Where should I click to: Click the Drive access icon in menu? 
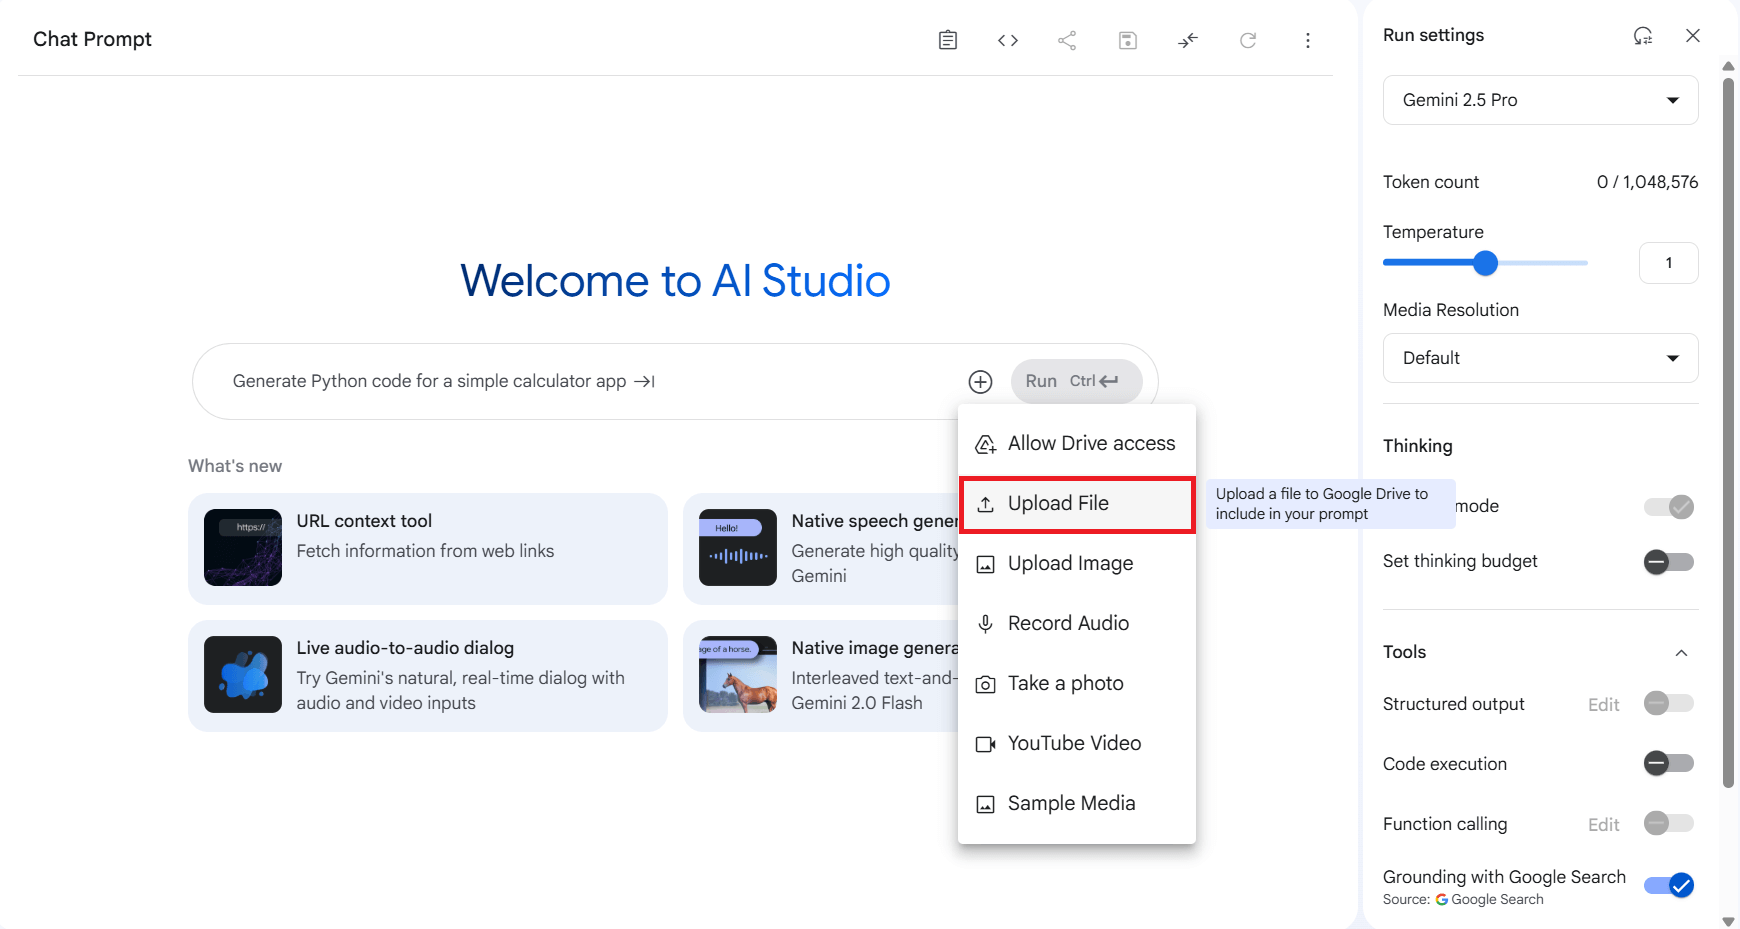[986, 445]
